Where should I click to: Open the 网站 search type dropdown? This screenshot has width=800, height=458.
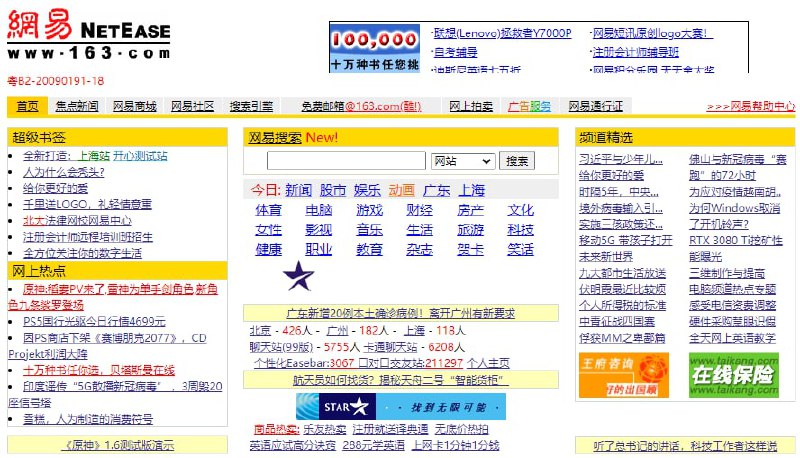[x=463, y=161]
